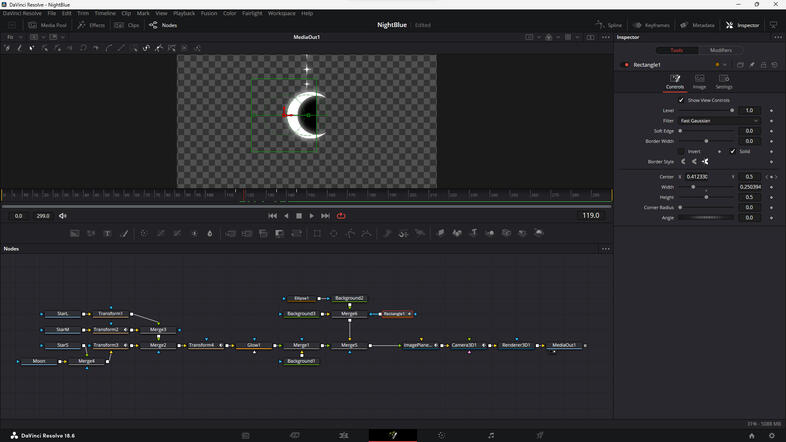
Task: Click the Width value field
Action: tap(749, 187)
